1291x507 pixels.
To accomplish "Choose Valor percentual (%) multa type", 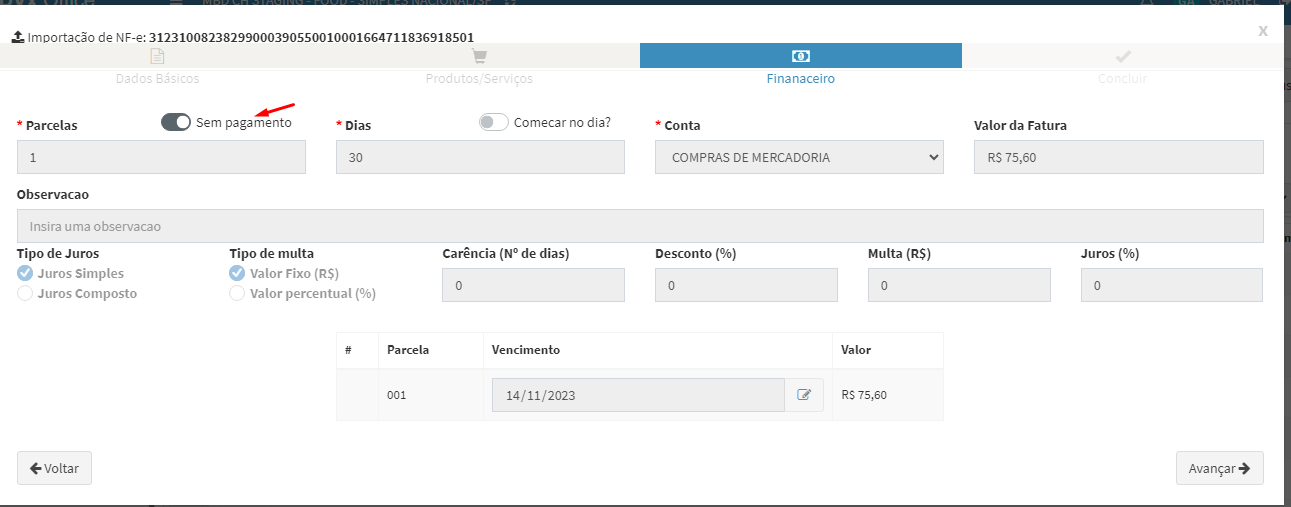I will coord(237,294).
